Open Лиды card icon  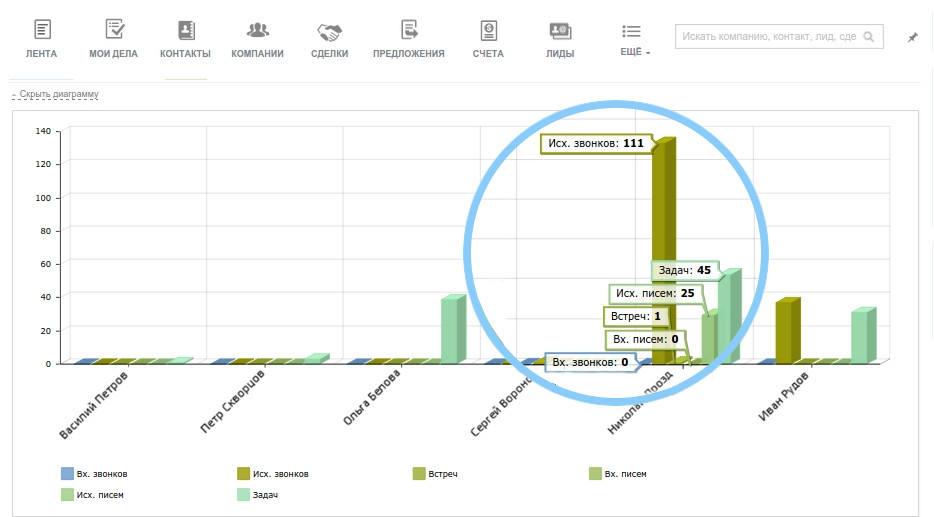pyautogui.click(x=560, y=30)
